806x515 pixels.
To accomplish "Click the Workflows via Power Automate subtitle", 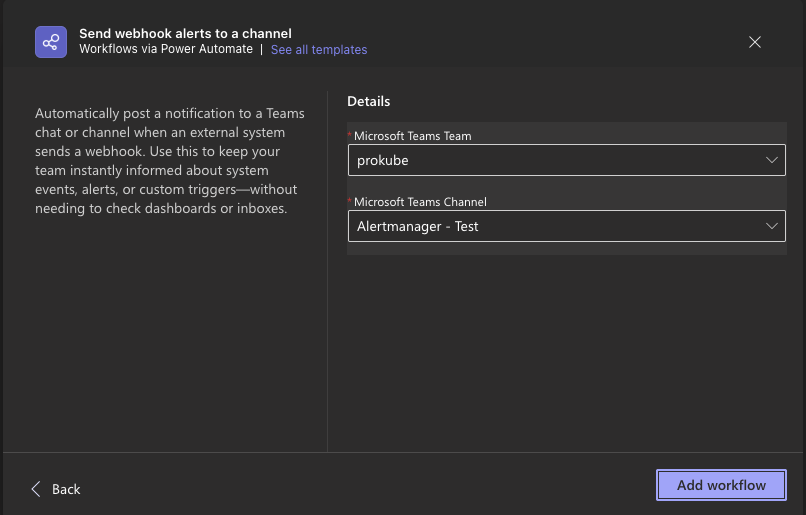I will (x=166, y=49).
